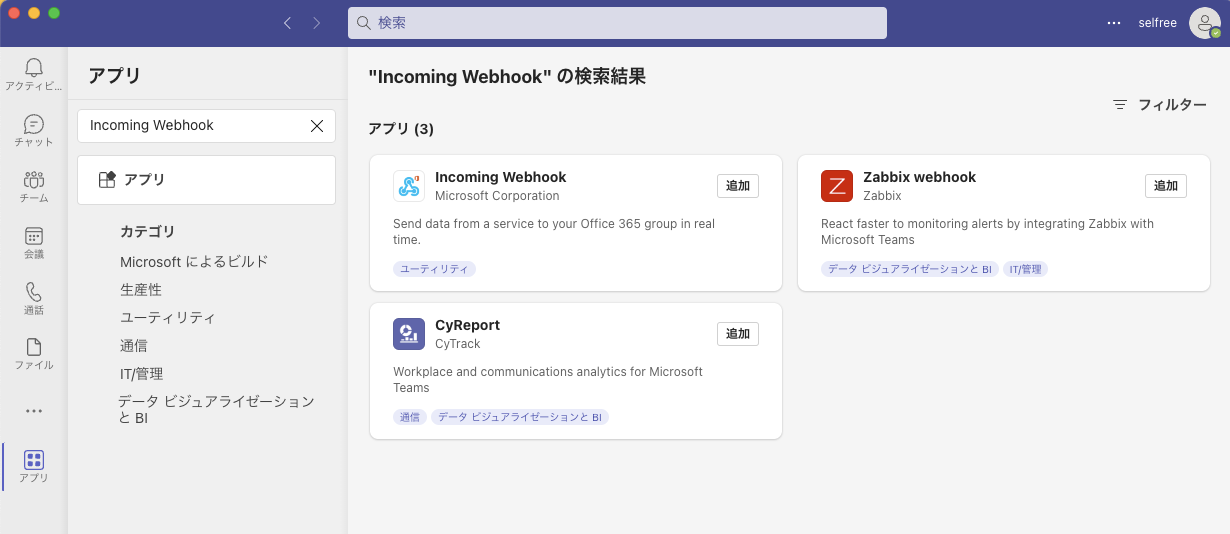The image size is (1230, 534).
Task: Open the フィルター filter label
Action: (x=1172, y=104)
